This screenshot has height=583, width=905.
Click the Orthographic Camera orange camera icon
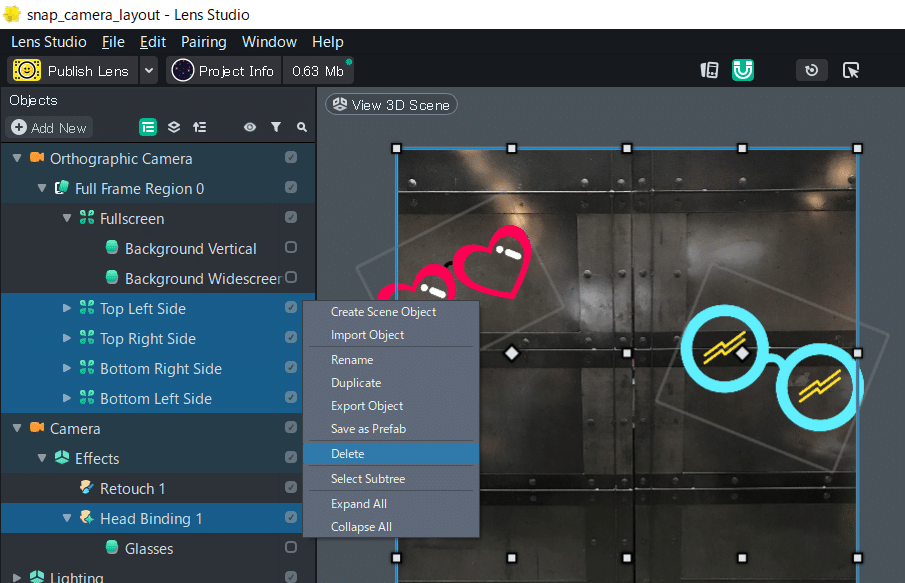point(37,158)
